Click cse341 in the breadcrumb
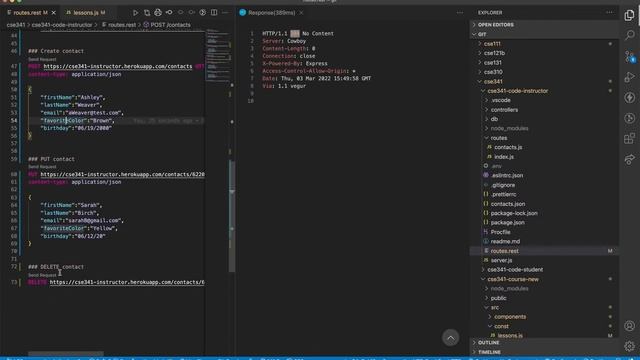640x360 pixels. (16, 25)
